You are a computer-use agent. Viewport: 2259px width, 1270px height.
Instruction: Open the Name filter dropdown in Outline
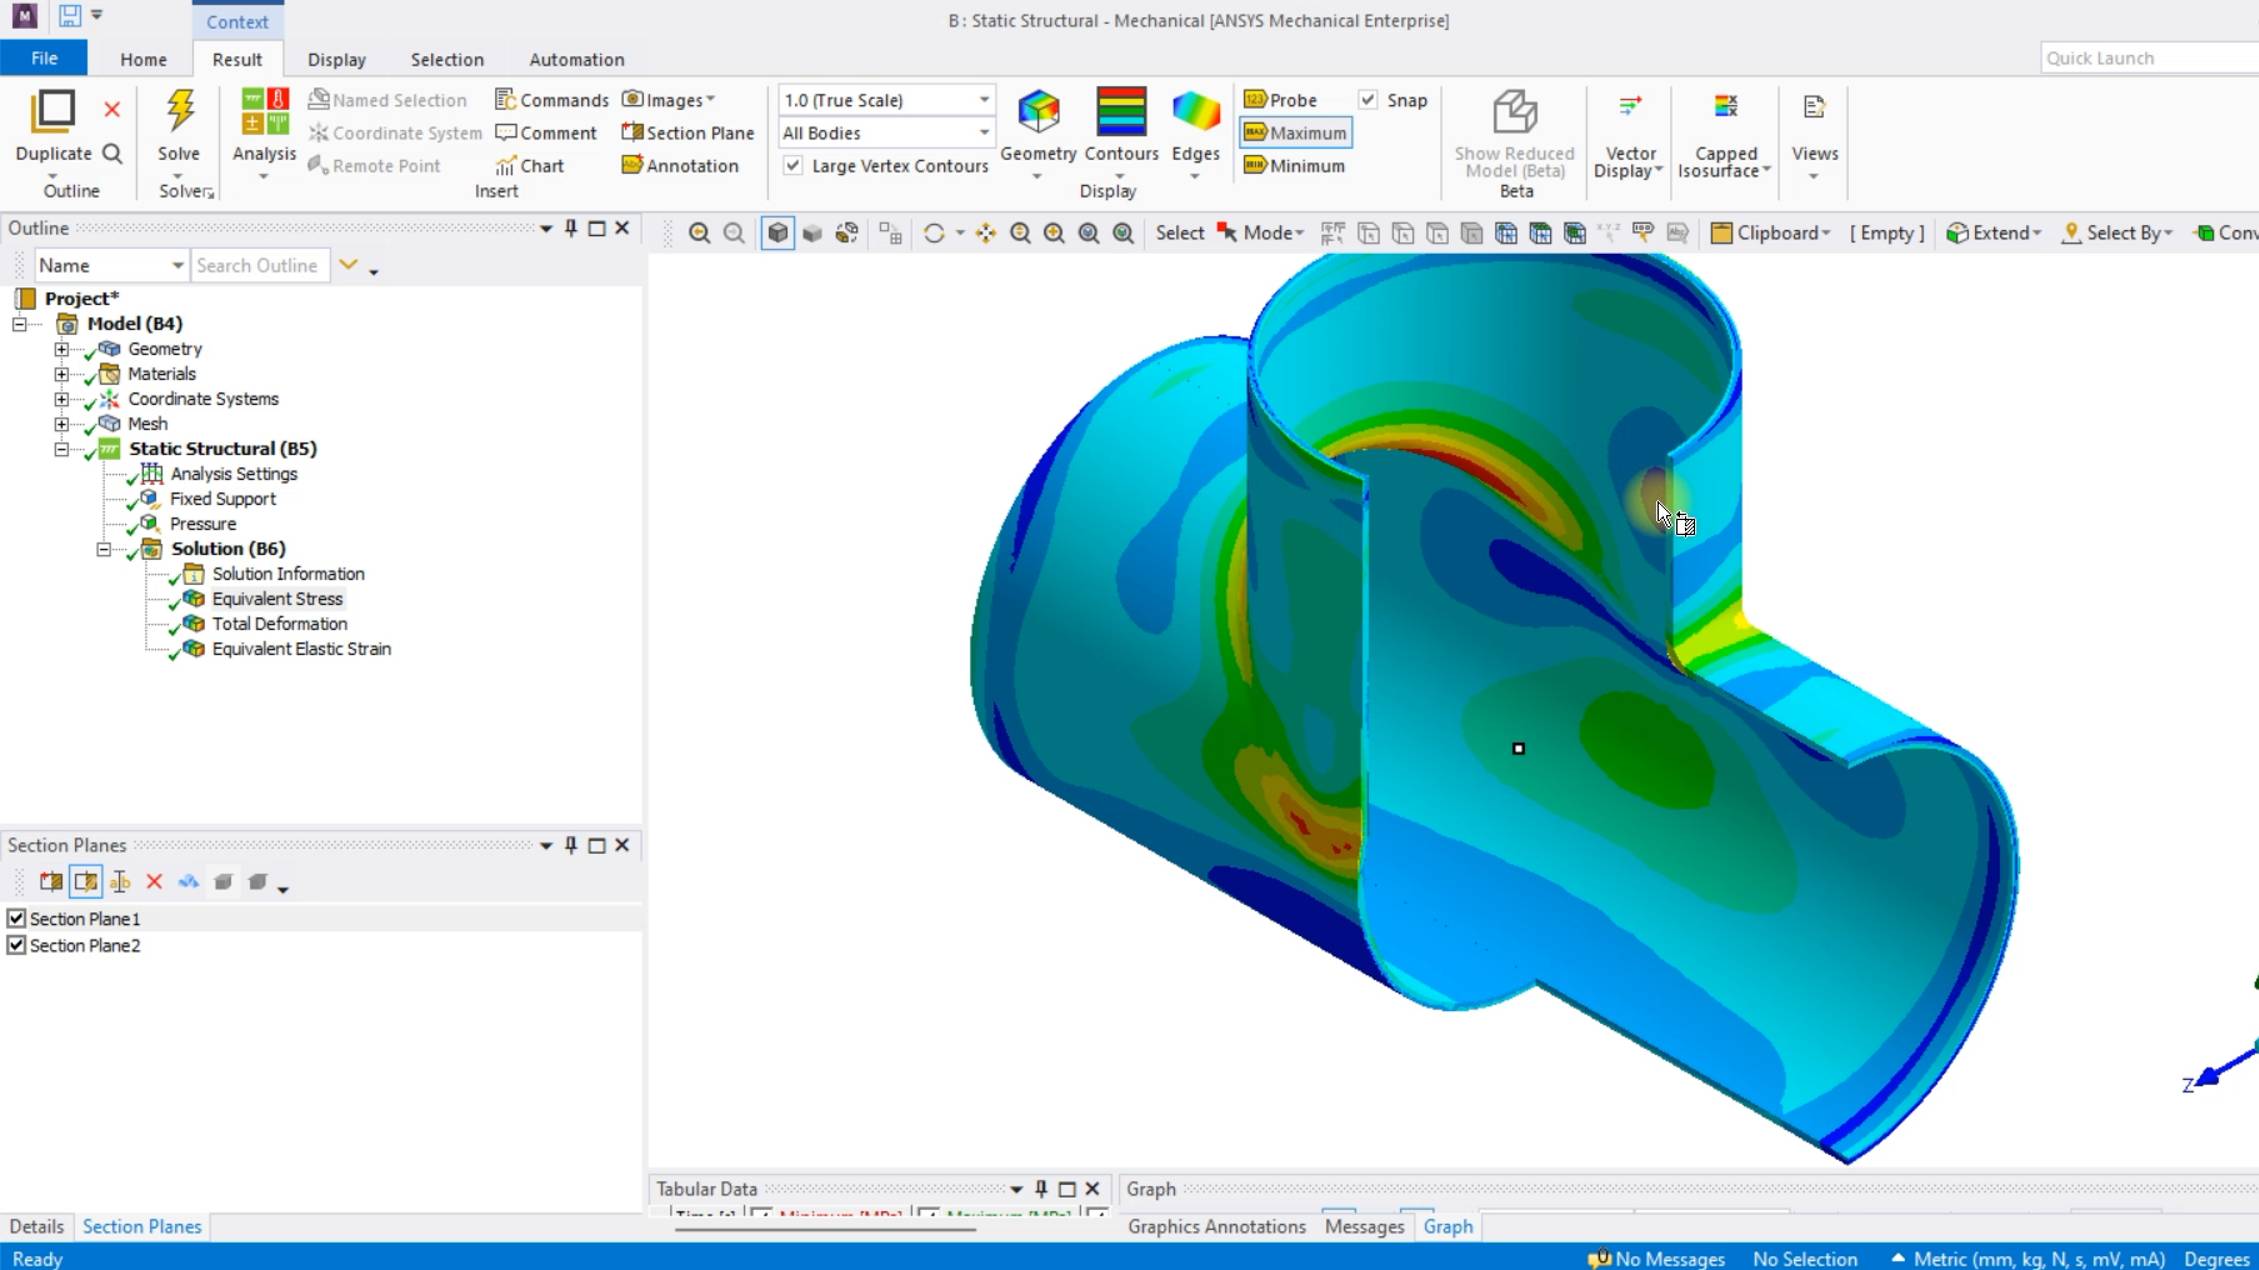[x=110, y=265]
